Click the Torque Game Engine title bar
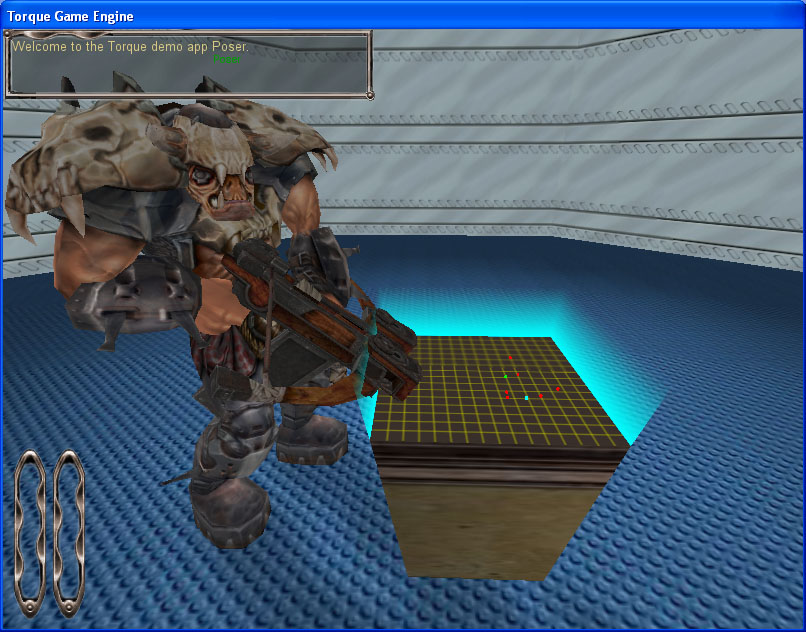The image size is (806, 632). pos(70,15)
